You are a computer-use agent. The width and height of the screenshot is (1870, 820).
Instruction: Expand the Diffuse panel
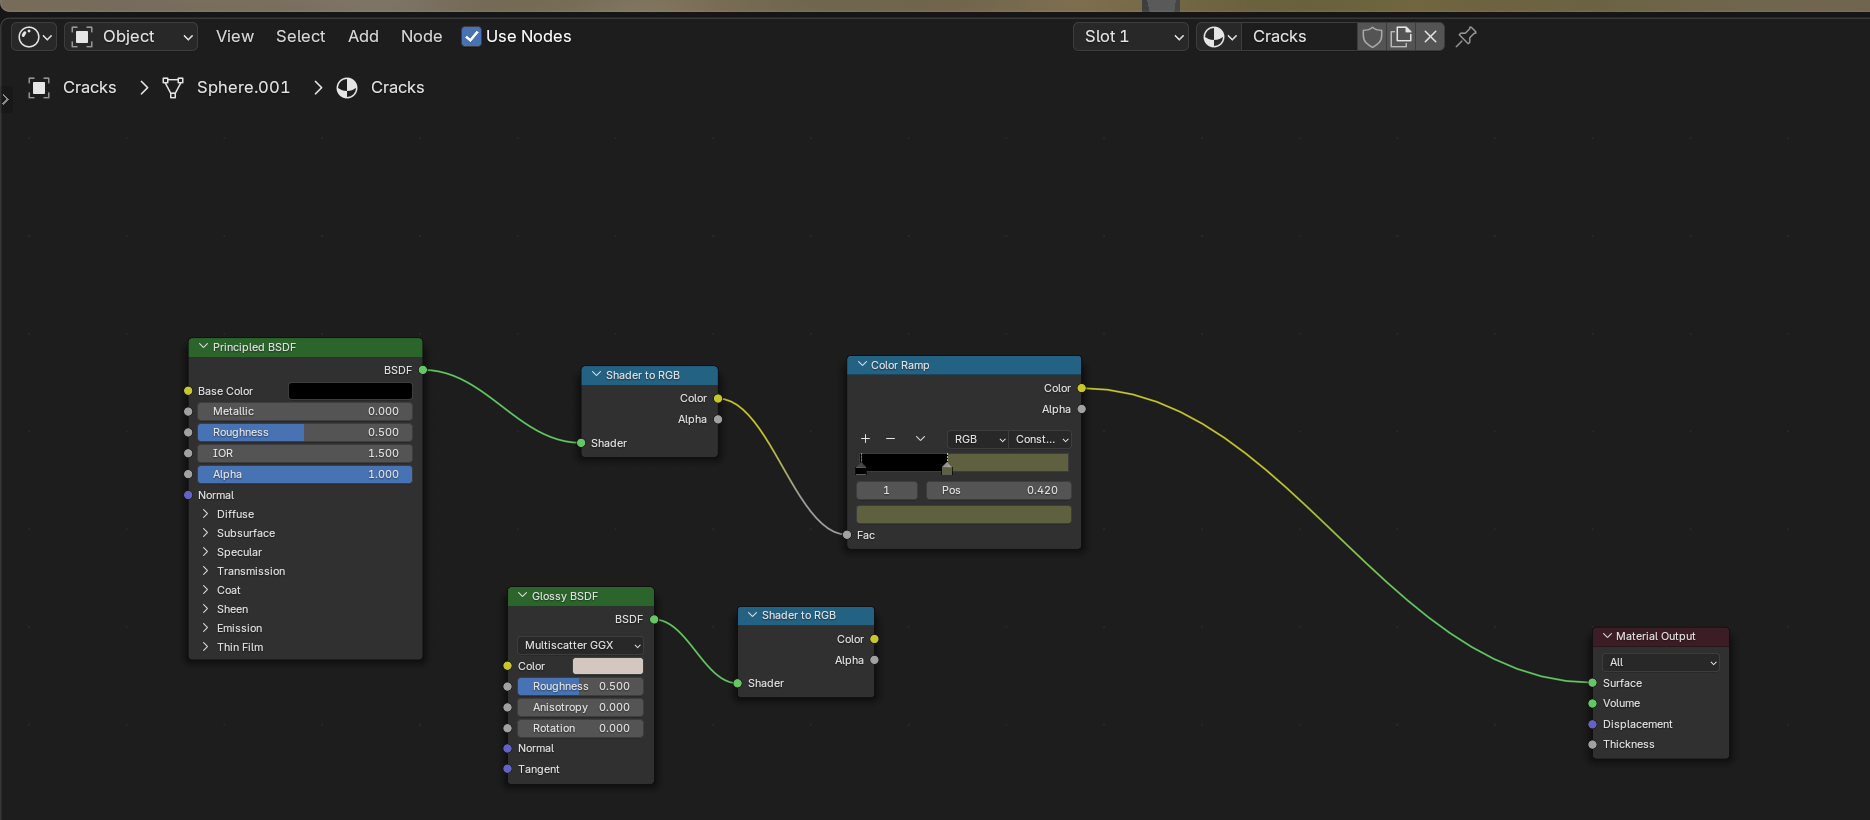[x=206, y=514]
